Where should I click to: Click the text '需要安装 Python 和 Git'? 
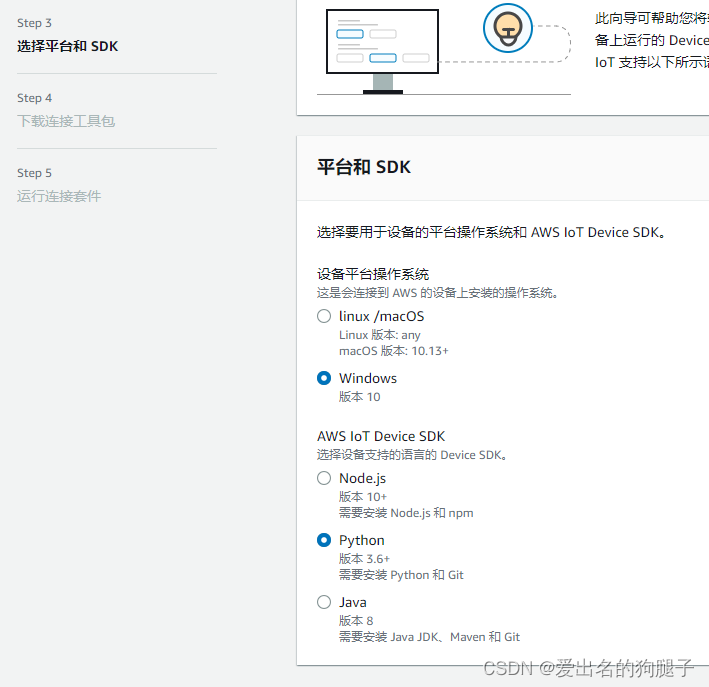click(401, 575)
